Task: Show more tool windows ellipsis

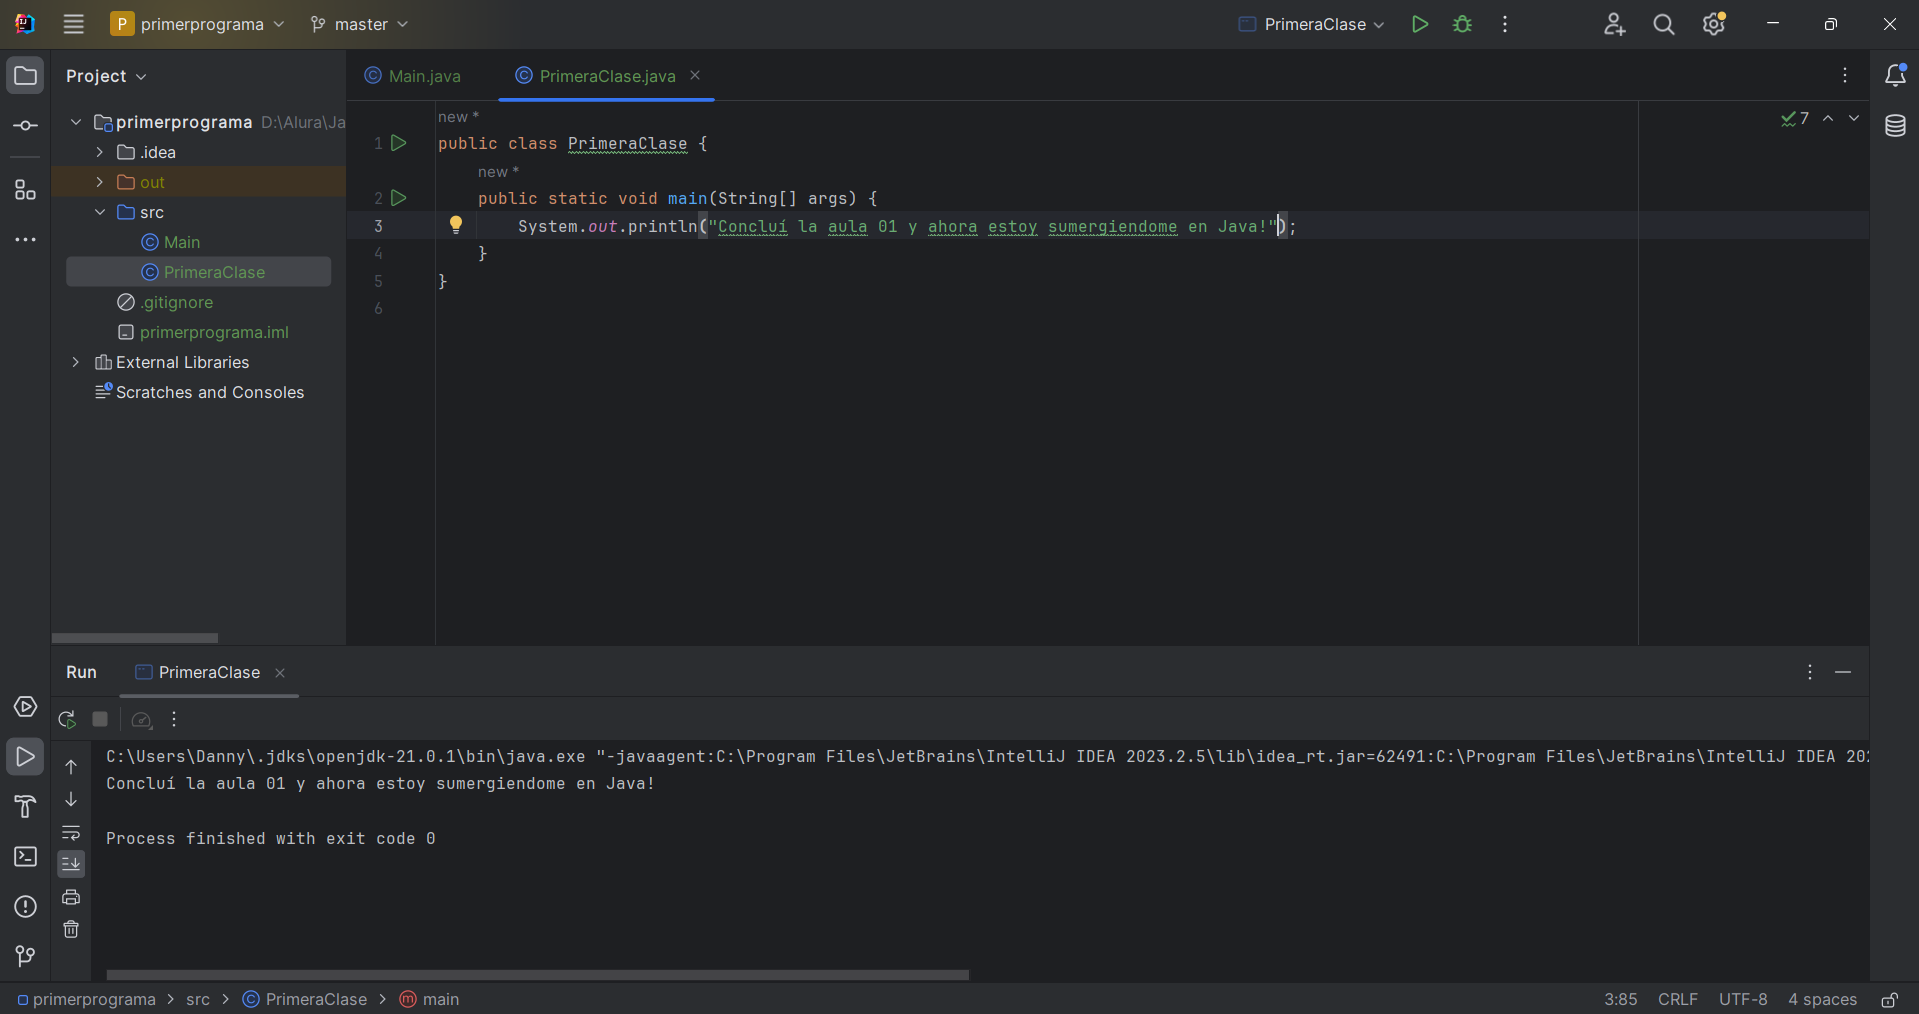Action: (x=25, y=240)
